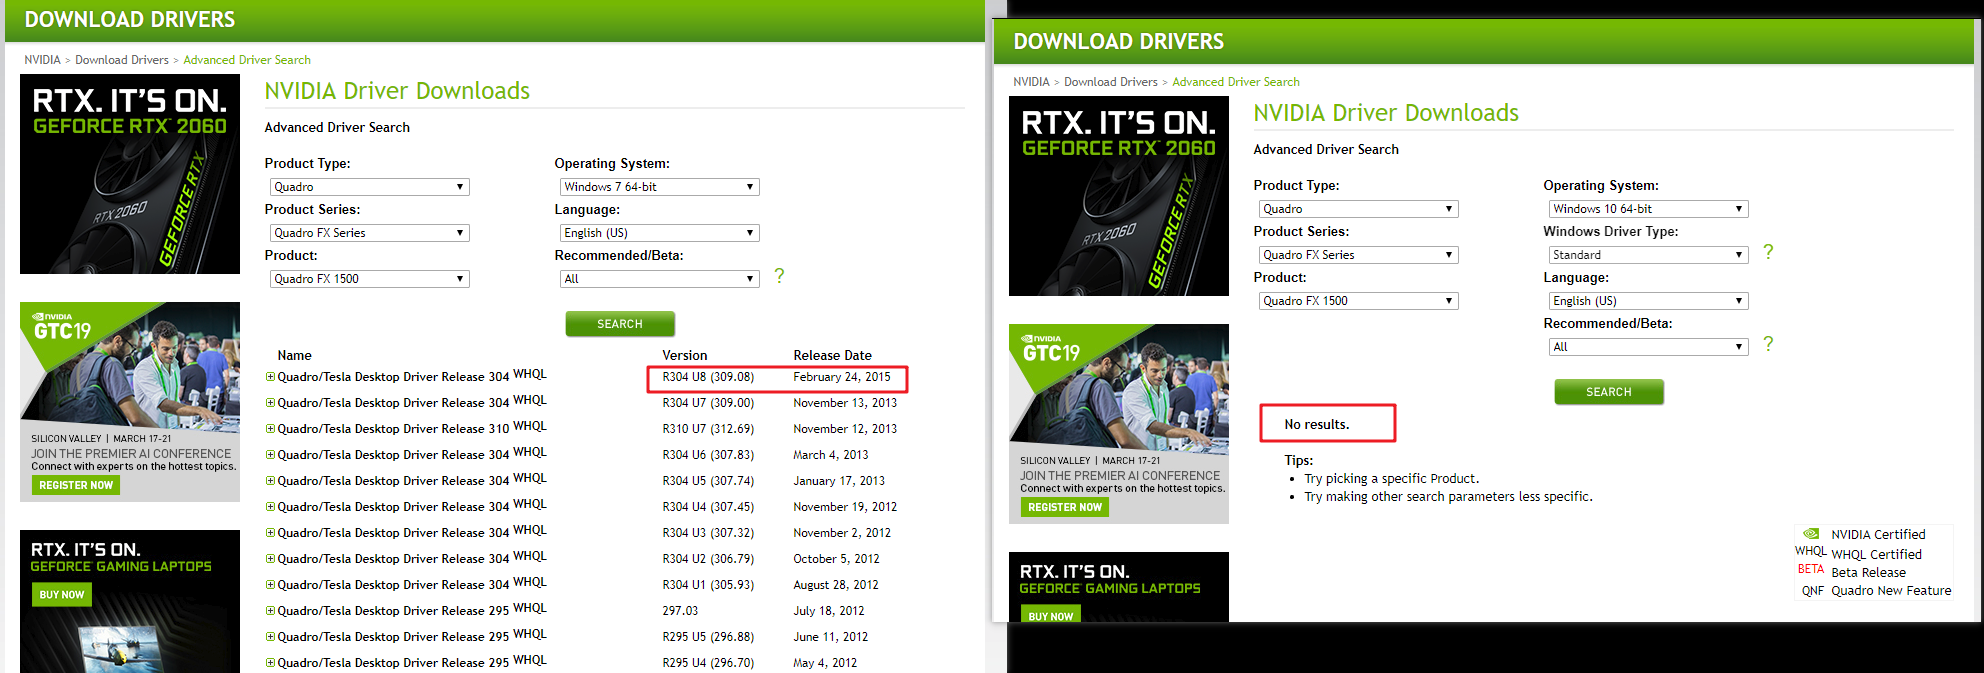1984x673 pixels.
Task: Click the "No results." message
Action: click(x=1317, y=425)
